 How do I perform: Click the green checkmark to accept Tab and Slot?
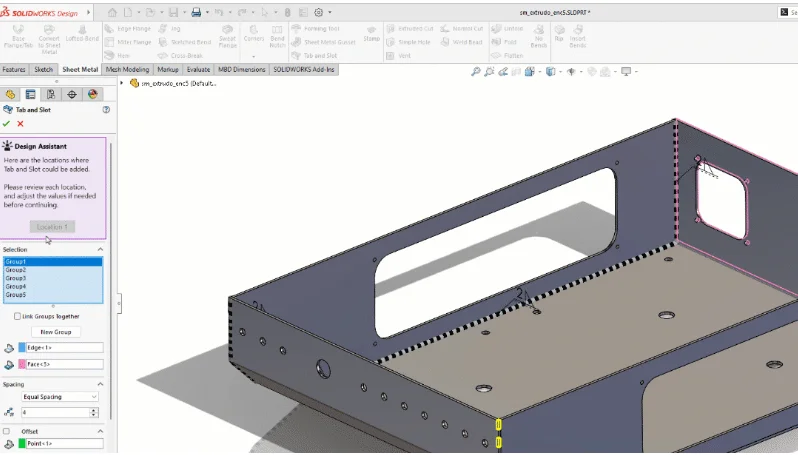7,124
